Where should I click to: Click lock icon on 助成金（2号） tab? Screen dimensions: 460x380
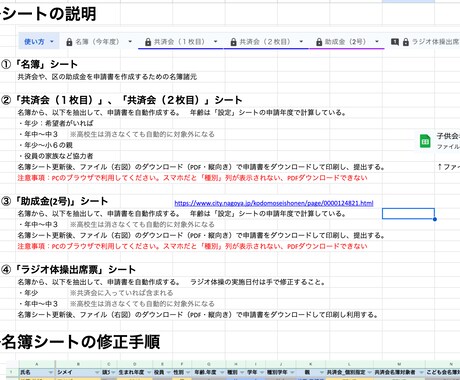click(319, 42)
